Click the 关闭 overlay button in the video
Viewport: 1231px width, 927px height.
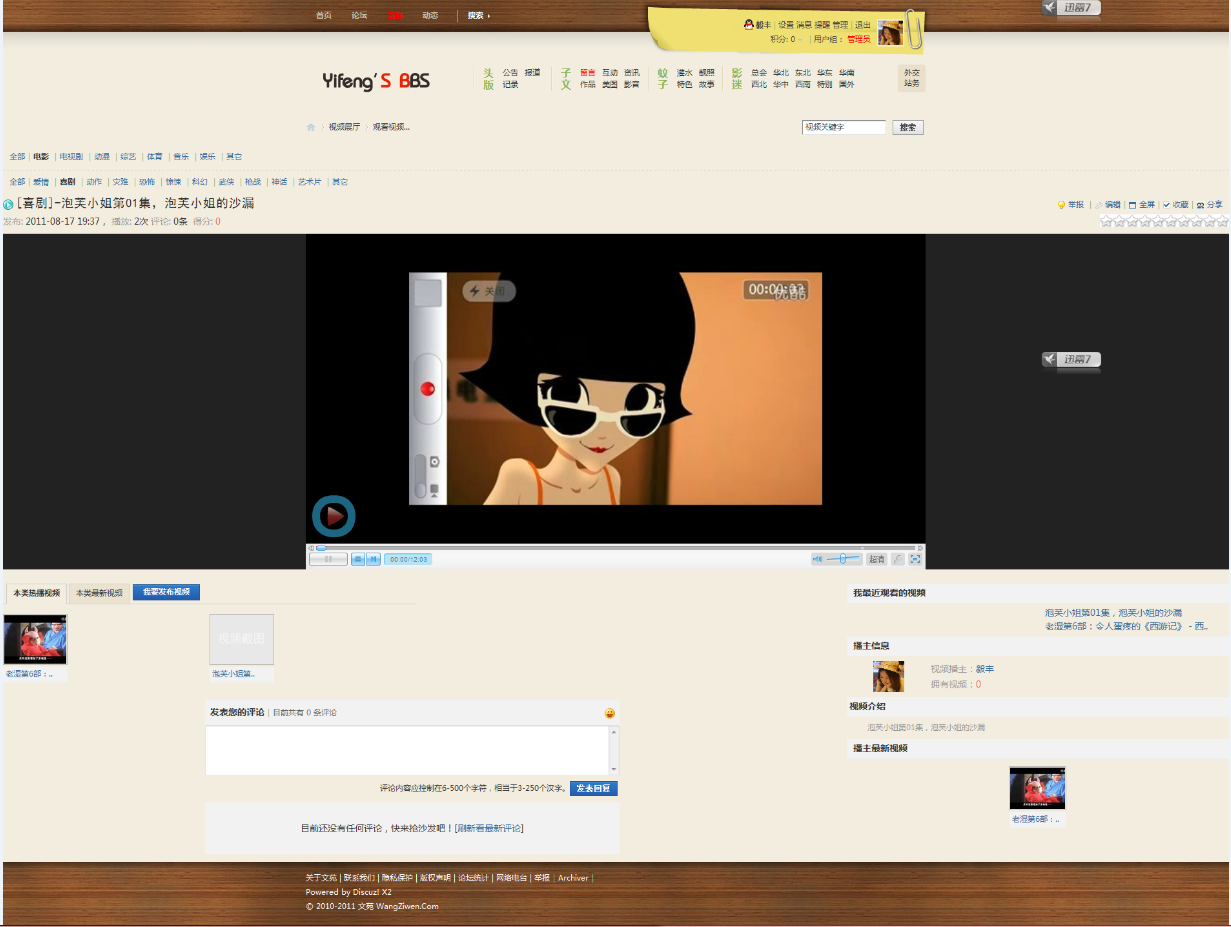[x=488, y=291]
